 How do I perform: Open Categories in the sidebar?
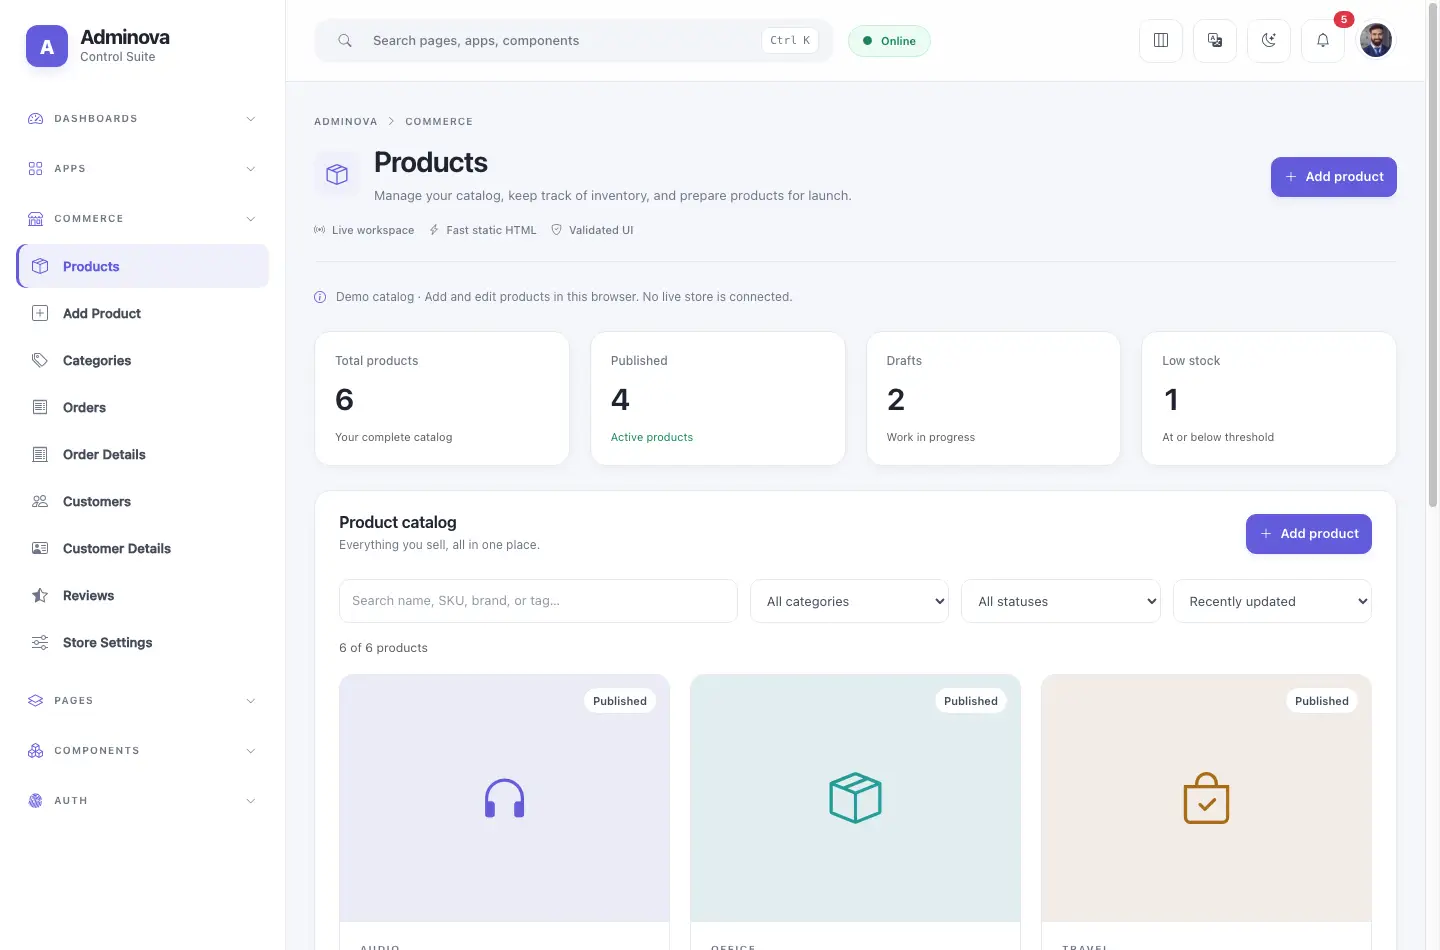143,360
